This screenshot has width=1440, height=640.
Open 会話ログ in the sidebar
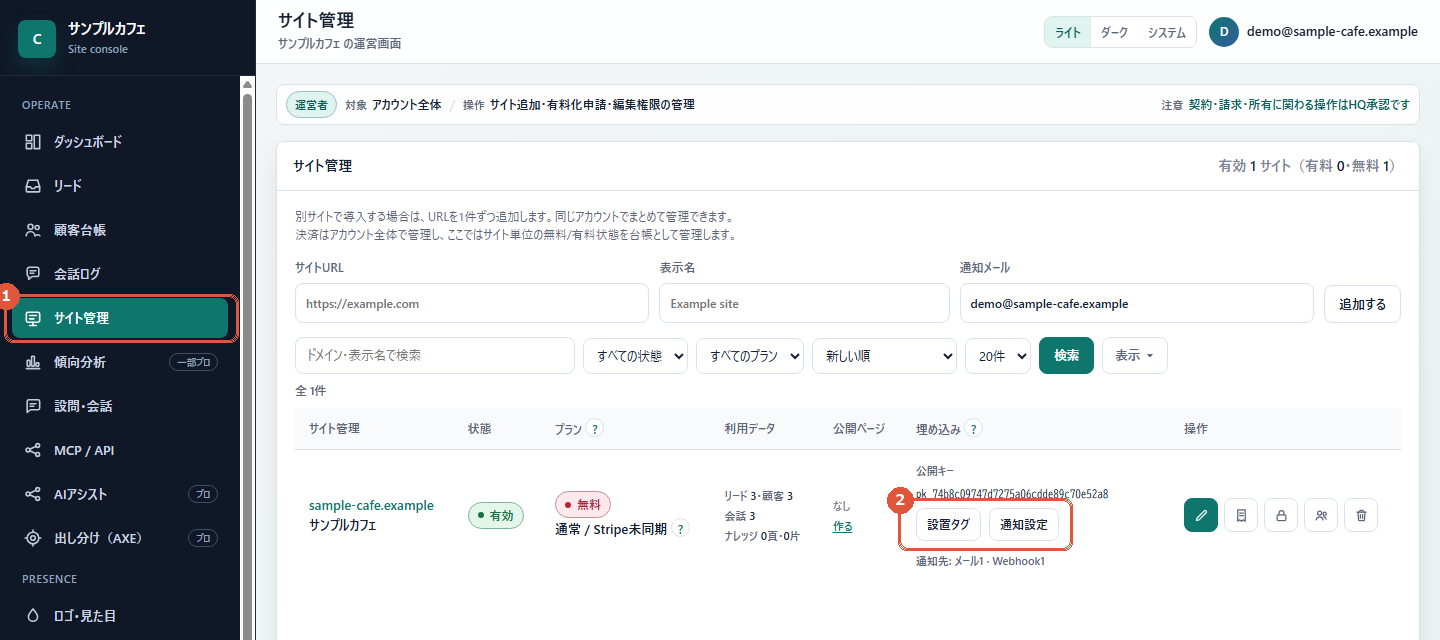tap(120, 274)
